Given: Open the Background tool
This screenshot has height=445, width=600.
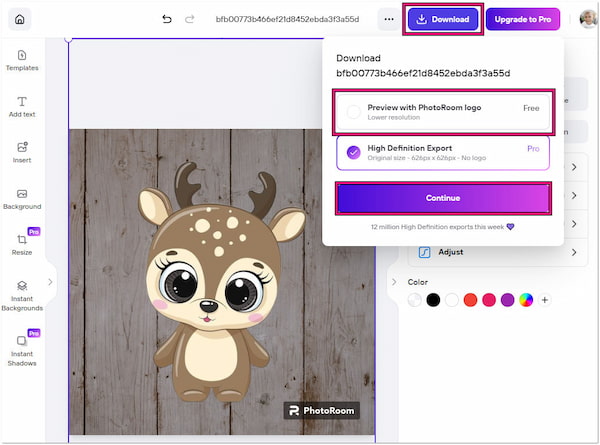Looking at the screenshot, I should coord(22,198).
